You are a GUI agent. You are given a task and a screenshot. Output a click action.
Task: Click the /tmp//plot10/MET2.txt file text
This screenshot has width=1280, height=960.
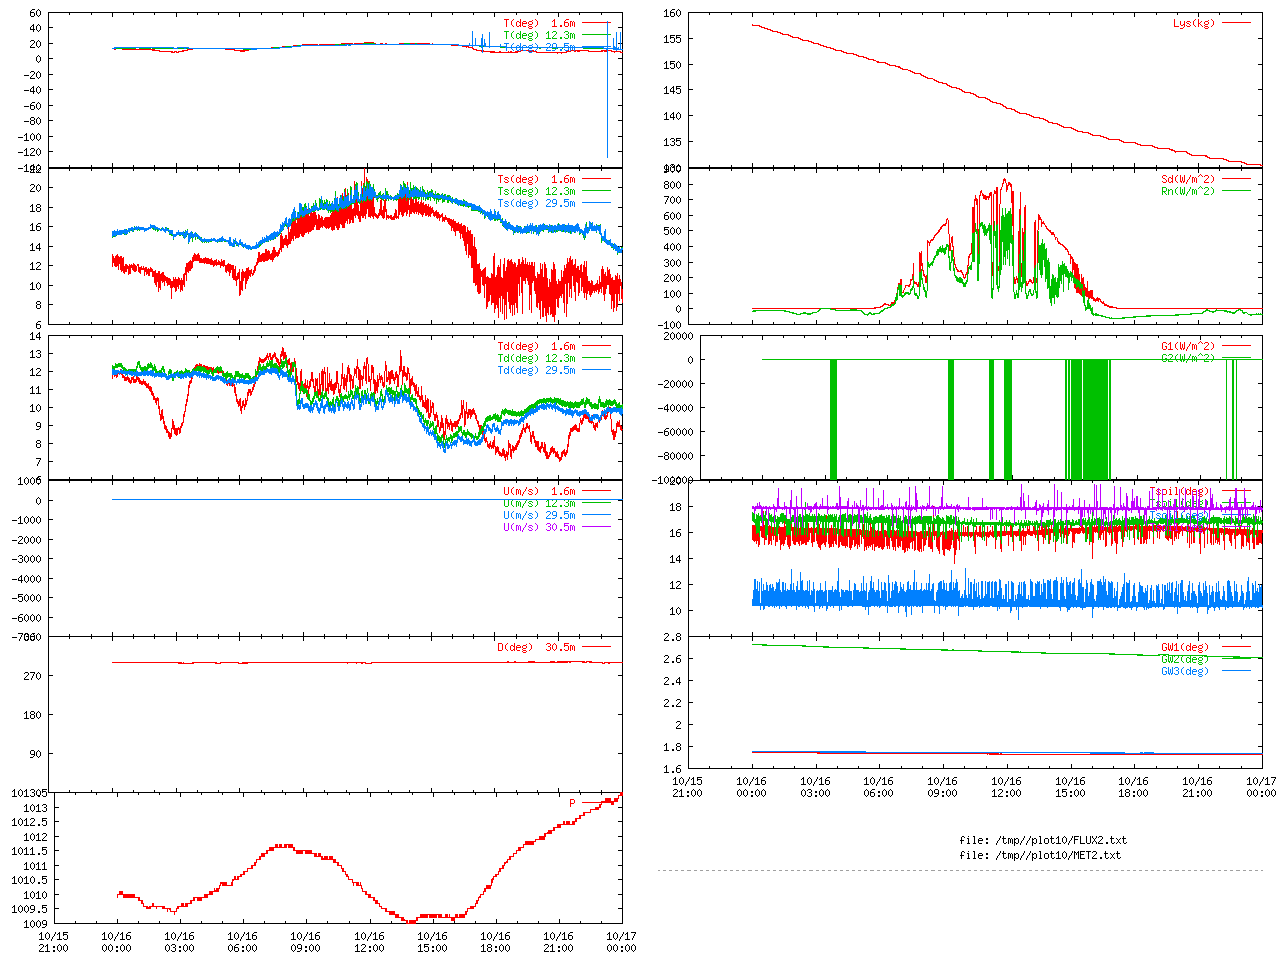pyautogui.click(x=1040, y=855)
